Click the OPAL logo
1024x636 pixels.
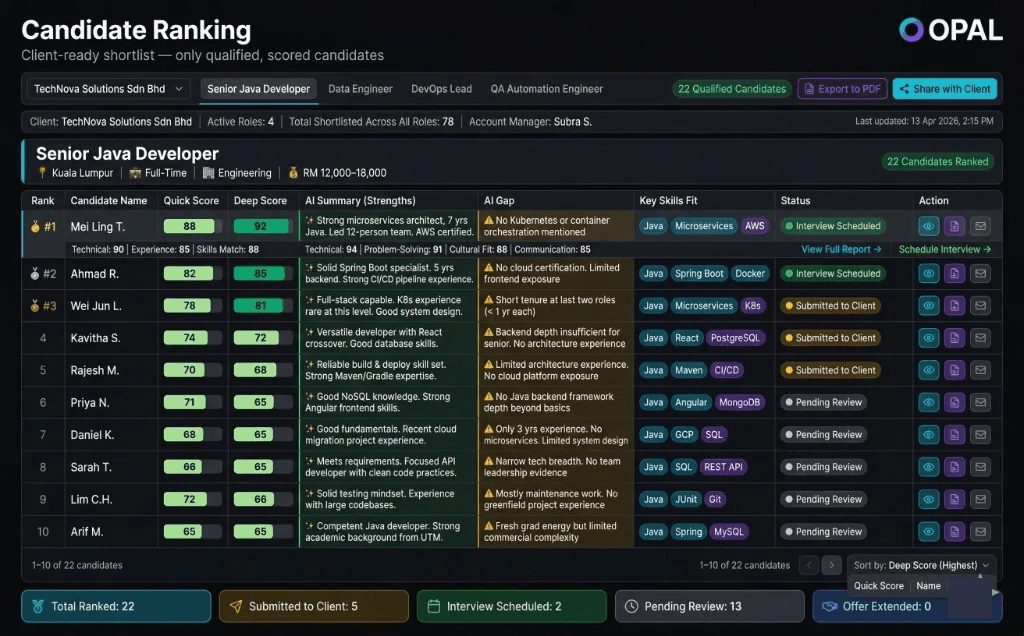(x=950, y=30)
